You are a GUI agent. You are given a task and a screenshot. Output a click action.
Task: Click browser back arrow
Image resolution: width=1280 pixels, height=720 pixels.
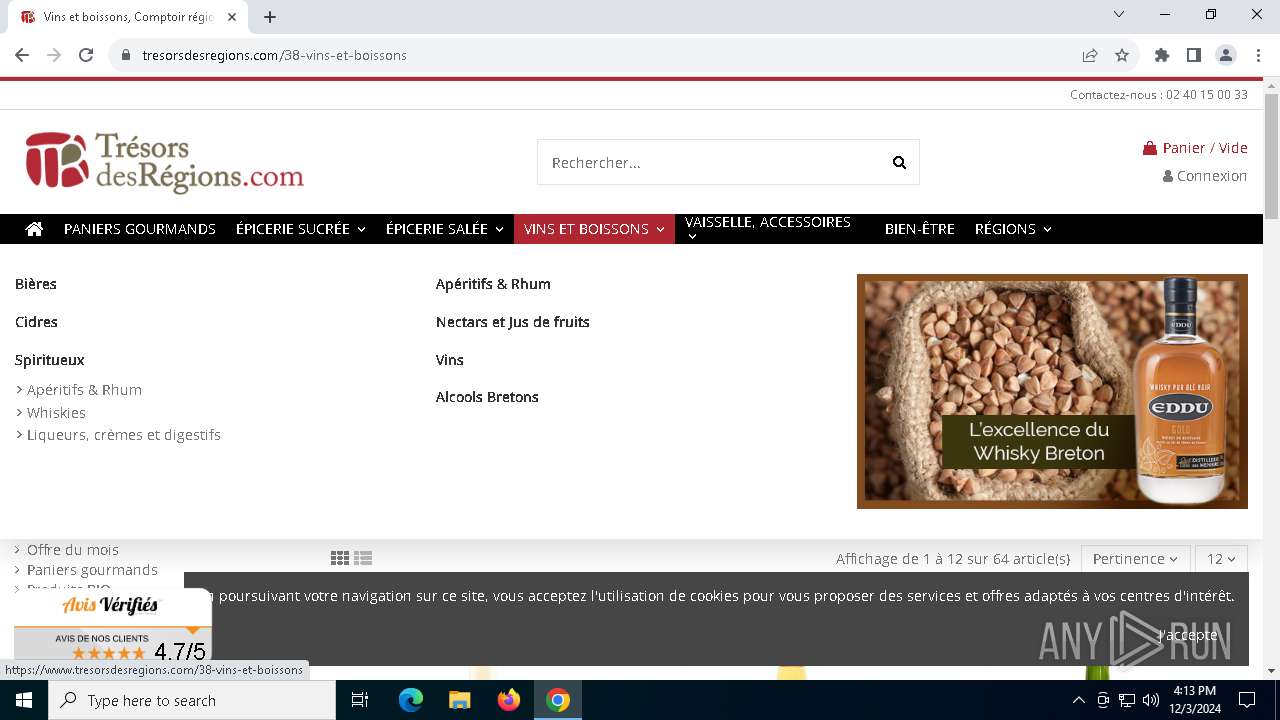[22, 55]
